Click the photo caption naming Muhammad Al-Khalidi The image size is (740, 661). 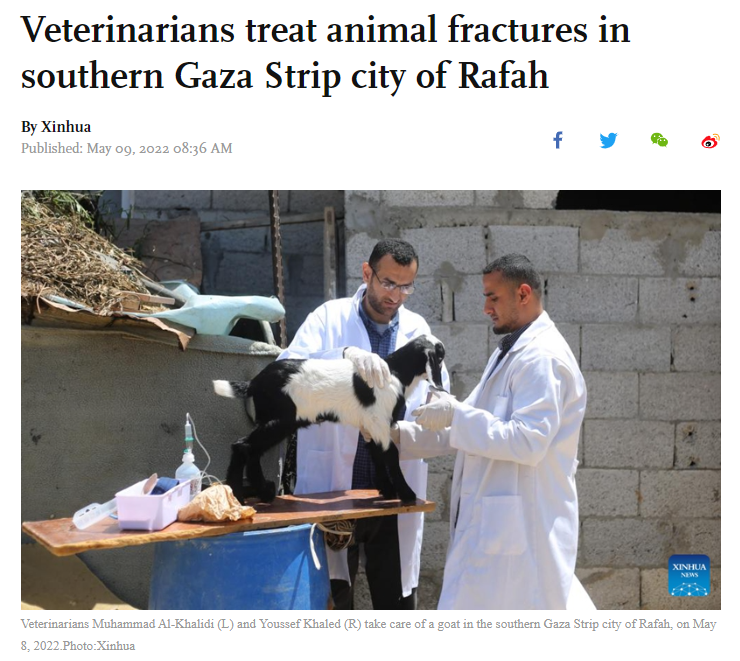(368, 635)
